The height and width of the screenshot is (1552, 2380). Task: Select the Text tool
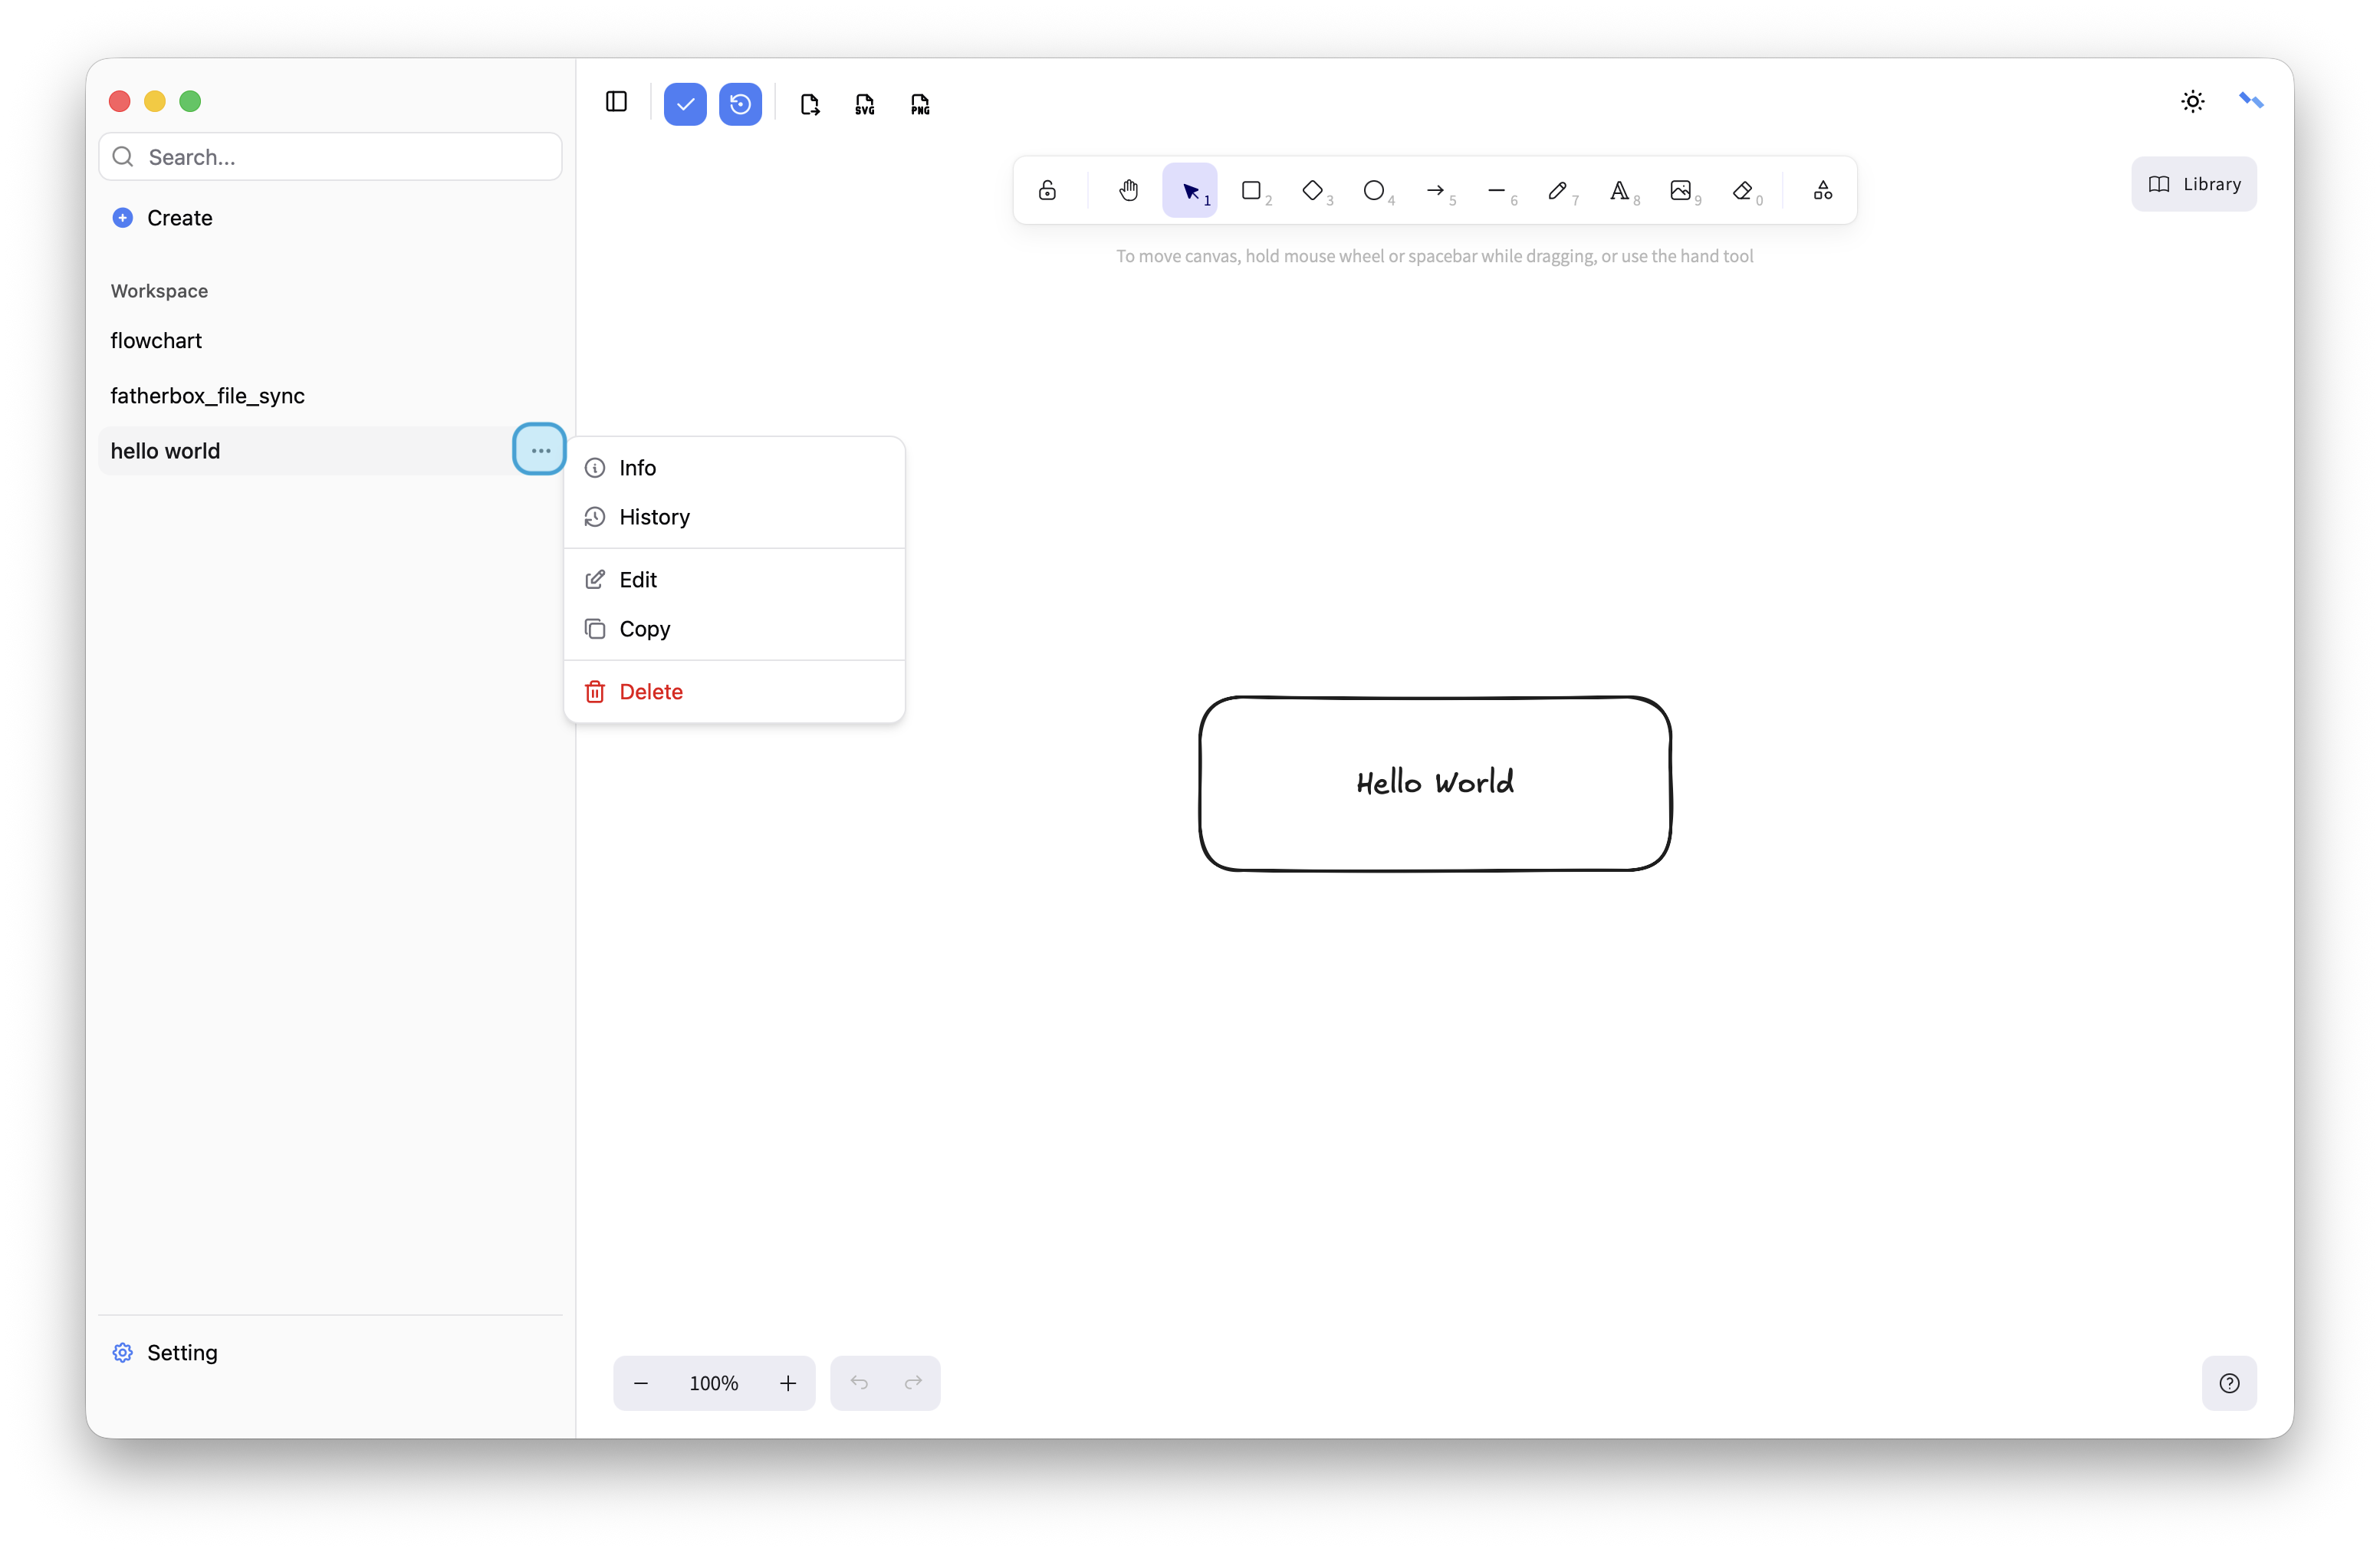coord(1619,190)
